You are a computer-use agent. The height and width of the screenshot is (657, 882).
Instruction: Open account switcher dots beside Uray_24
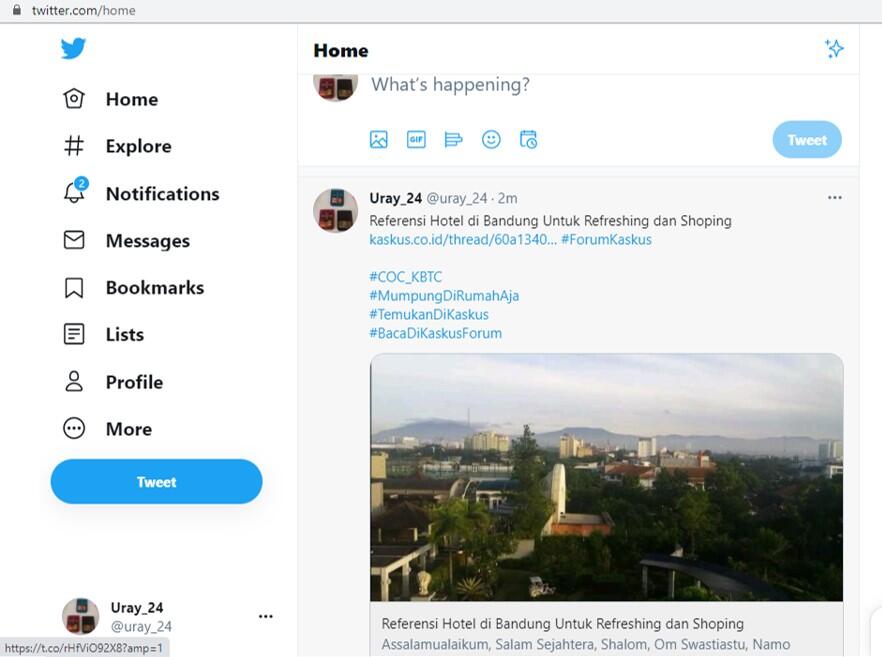click(266, 616)
